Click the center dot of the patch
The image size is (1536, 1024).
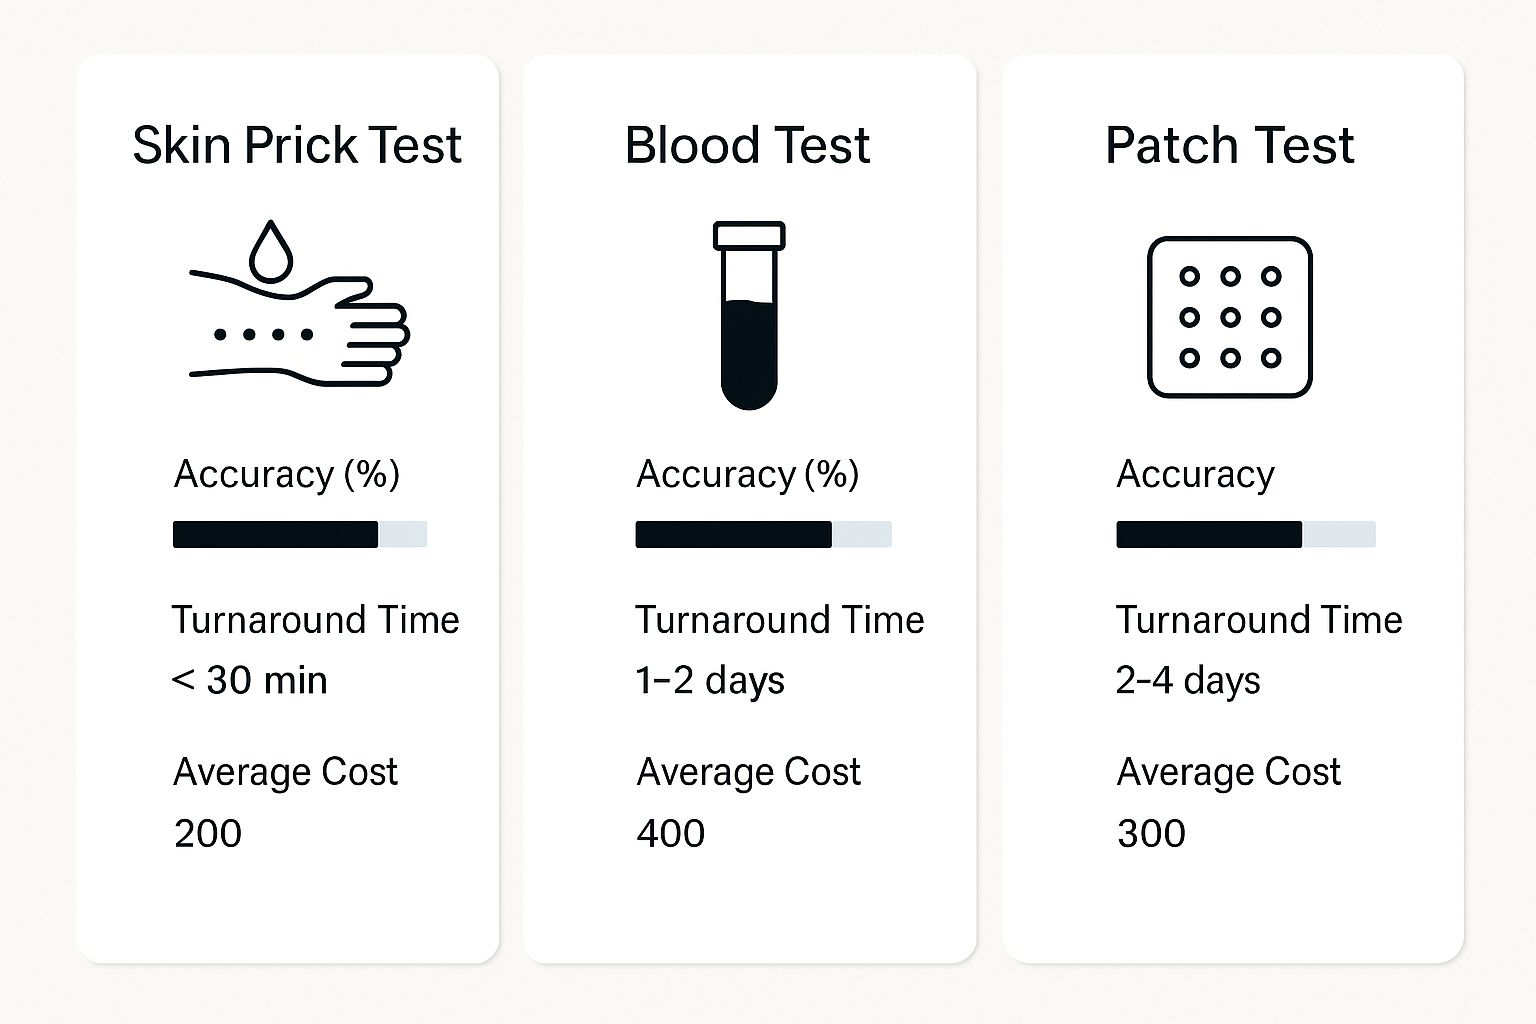pos(1230,317)
